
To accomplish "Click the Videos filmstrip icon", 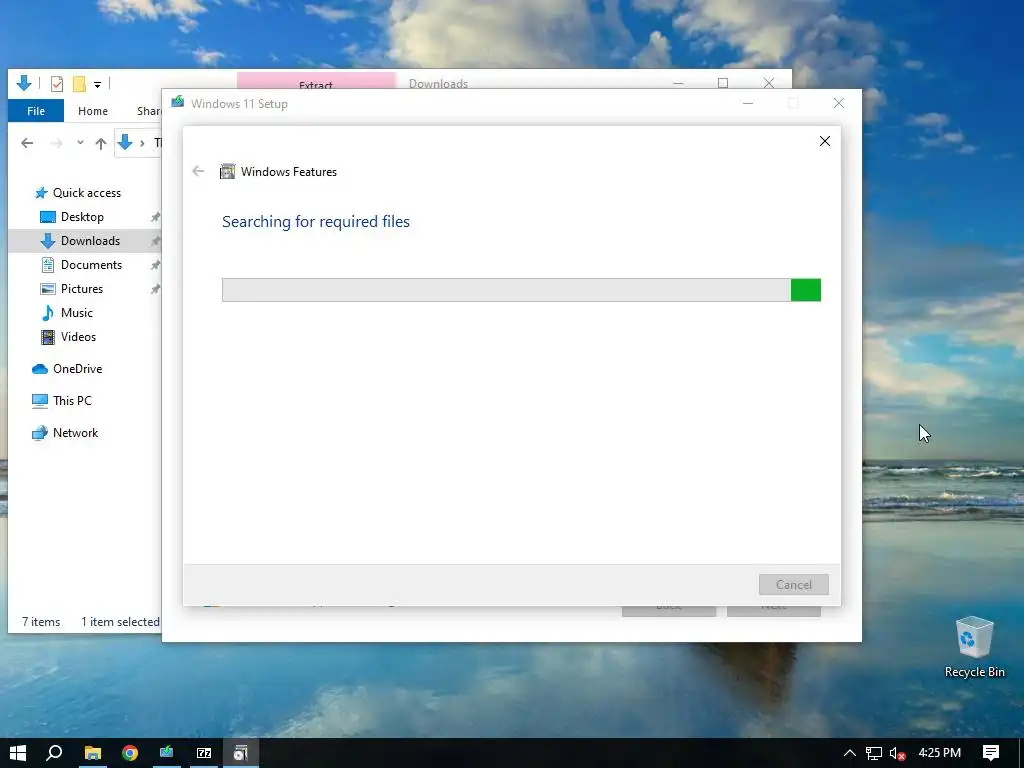I will click(x=48, y=337).
